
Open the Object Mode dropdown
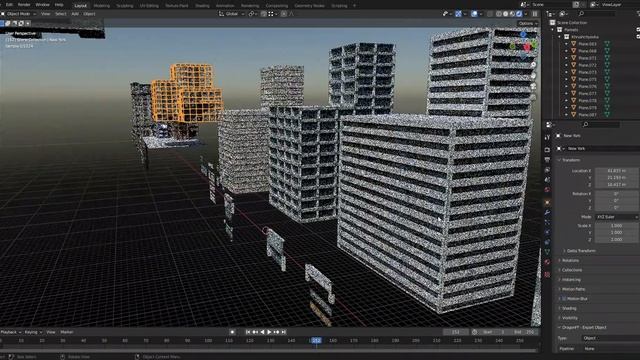pyautogui.click(x=19, y=14)
